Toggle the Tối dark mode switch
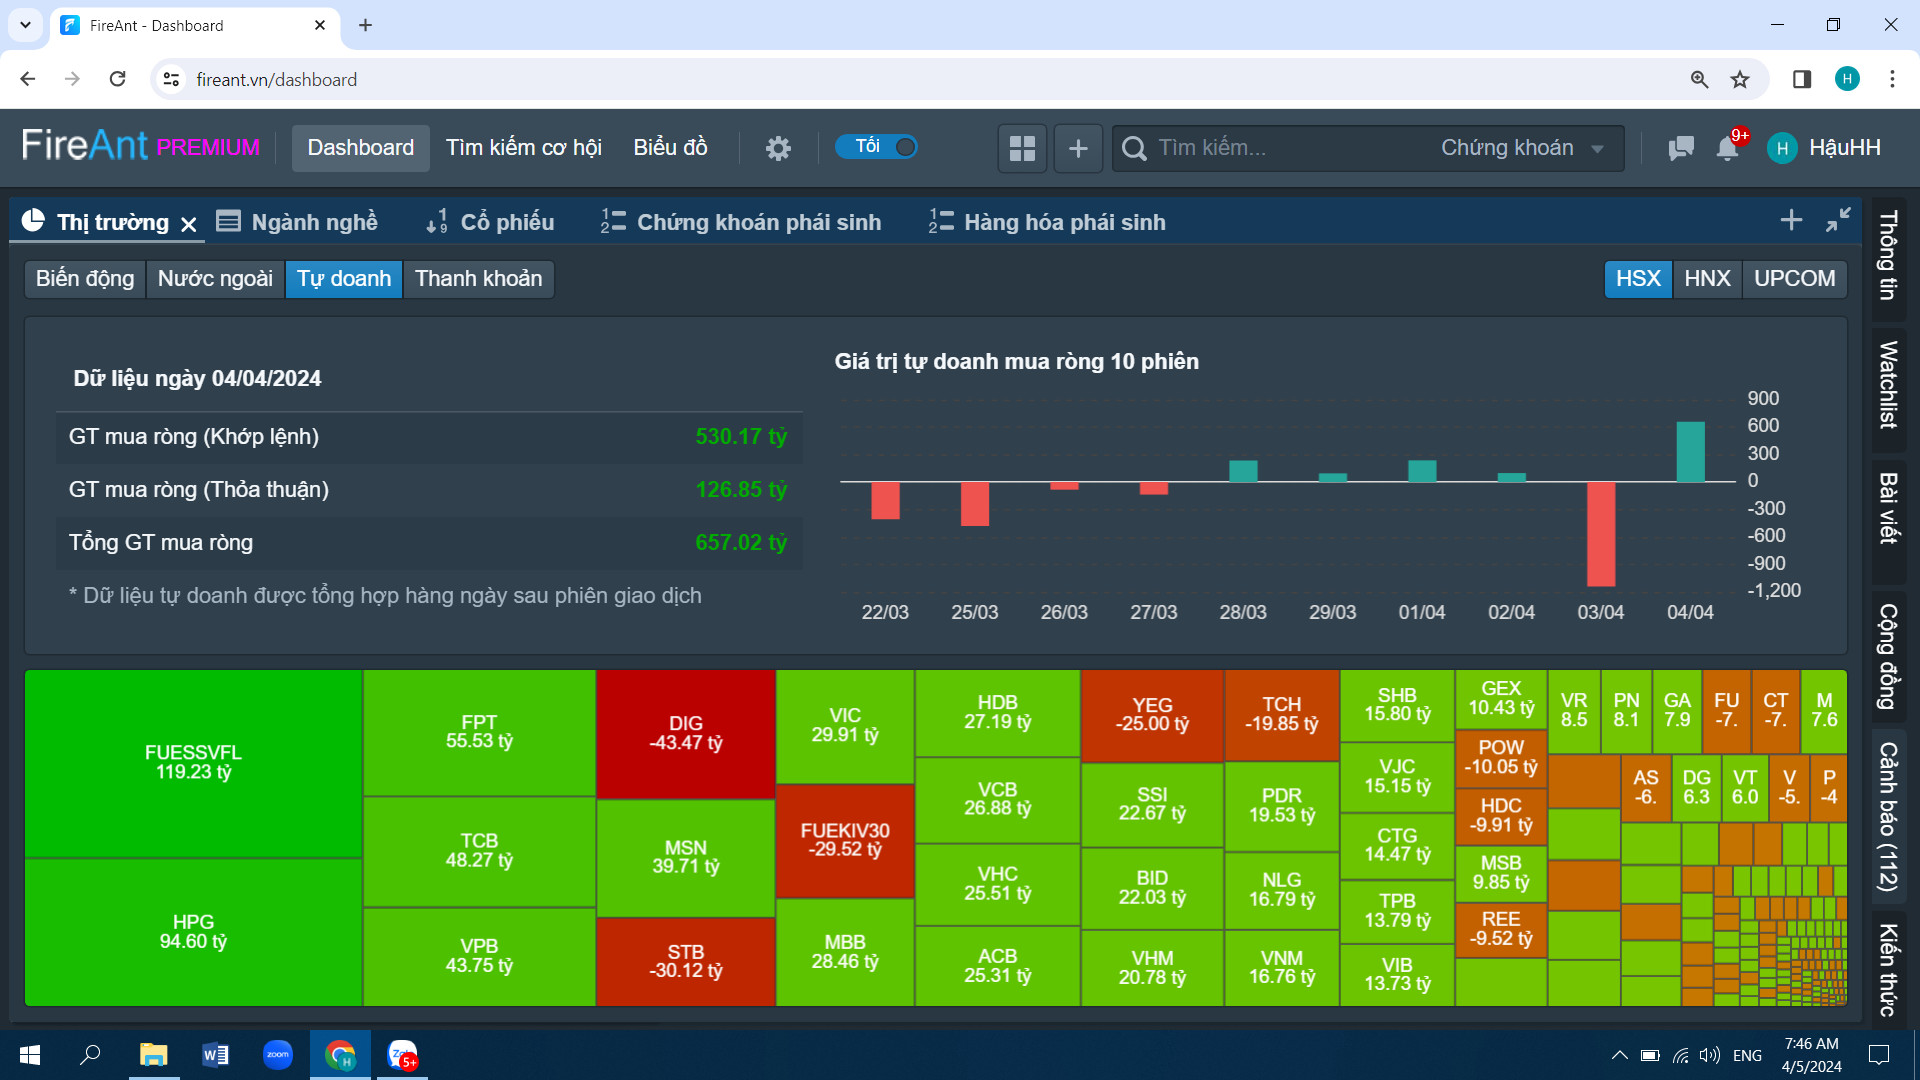 coord(878,147)
